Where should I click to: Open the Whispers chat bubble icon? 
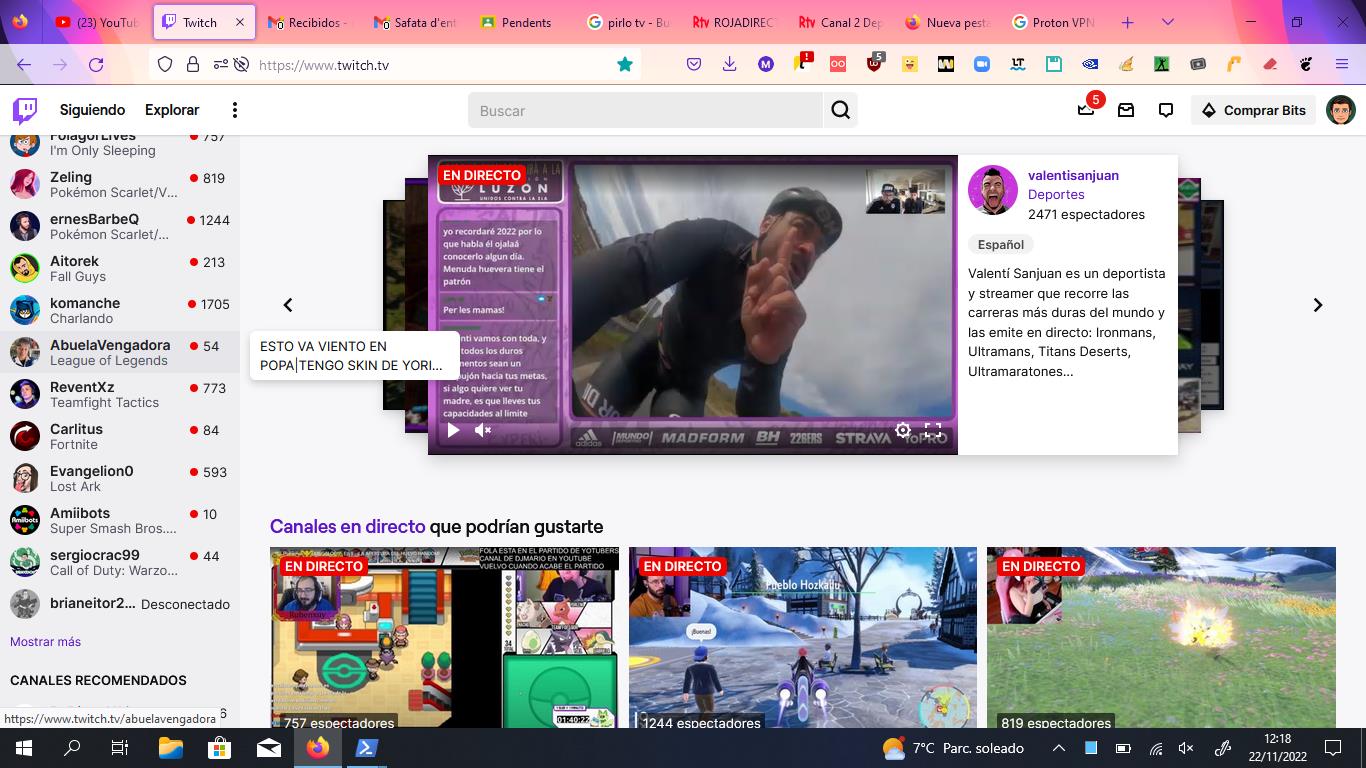1166,110
